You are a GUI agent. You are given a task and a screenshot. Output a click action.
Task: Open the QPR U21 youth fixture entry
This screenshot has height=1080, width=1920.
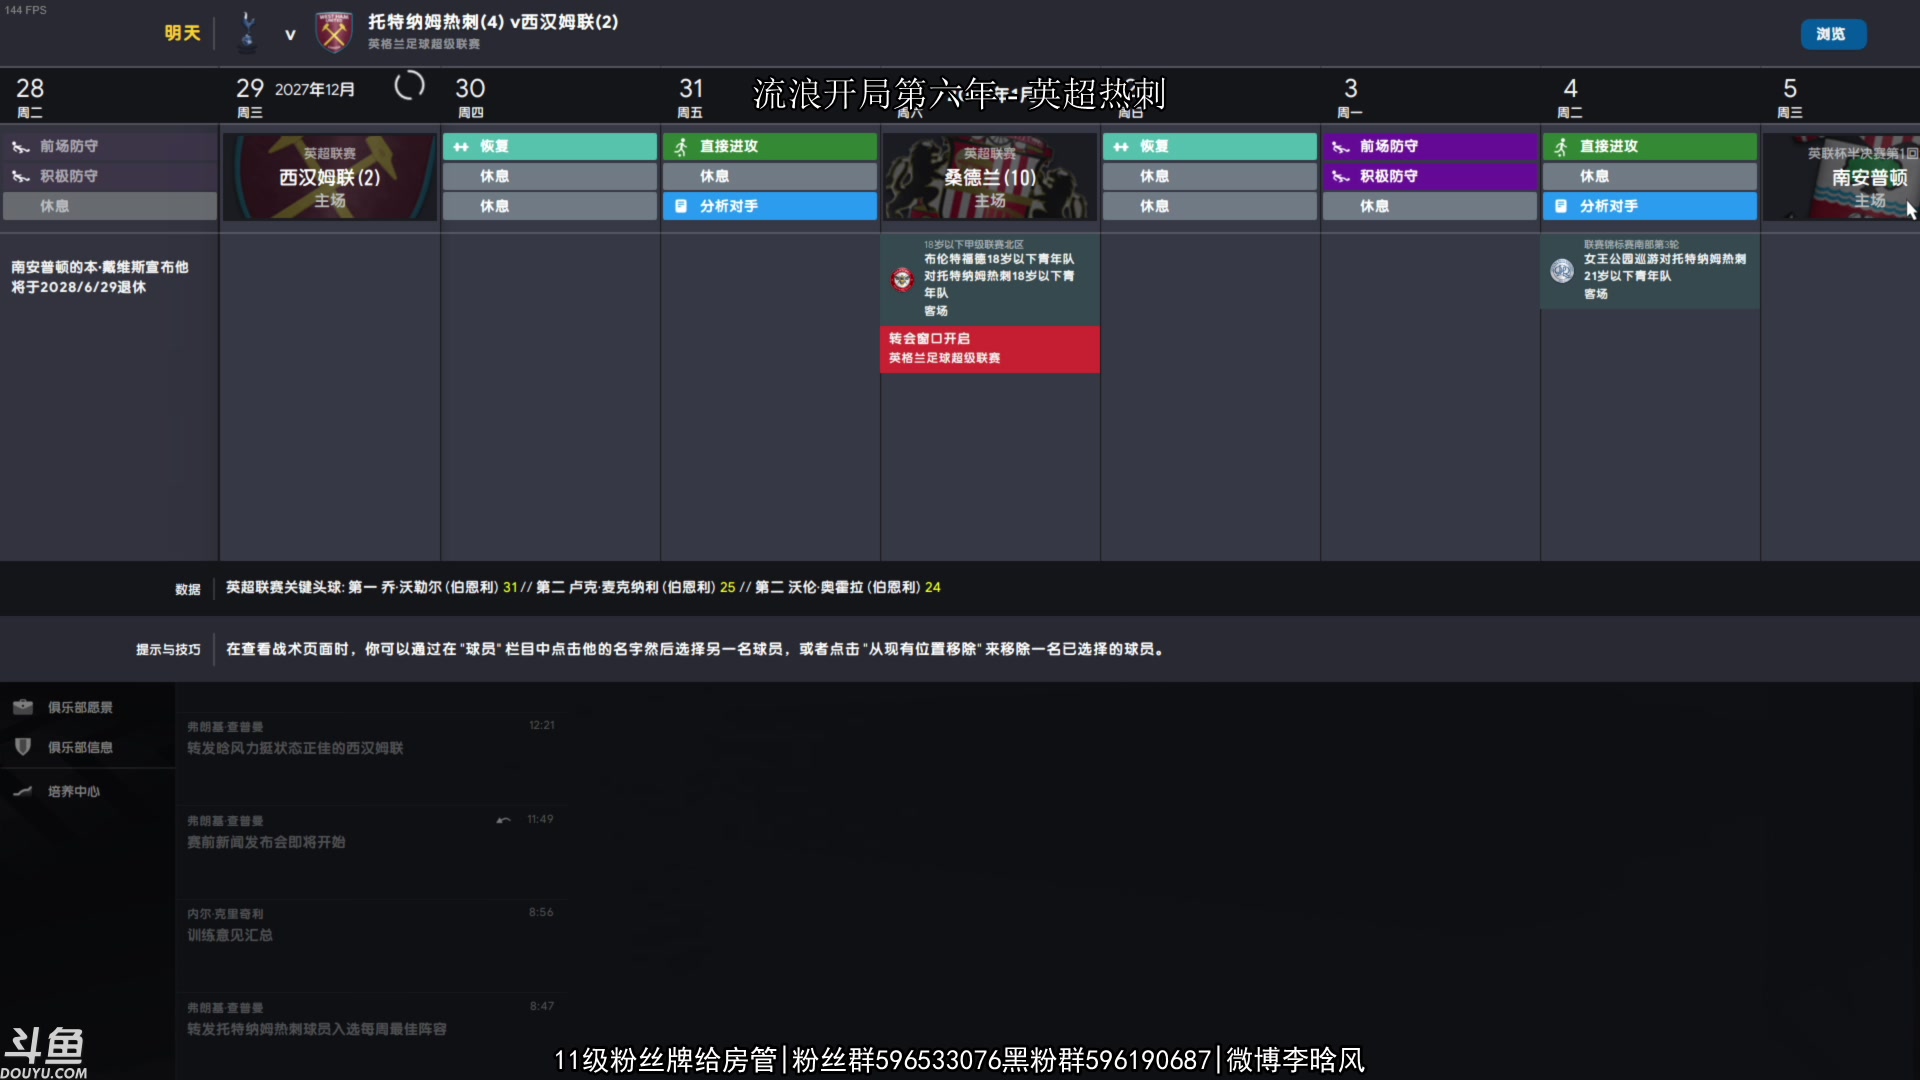tap(1650, 270)
